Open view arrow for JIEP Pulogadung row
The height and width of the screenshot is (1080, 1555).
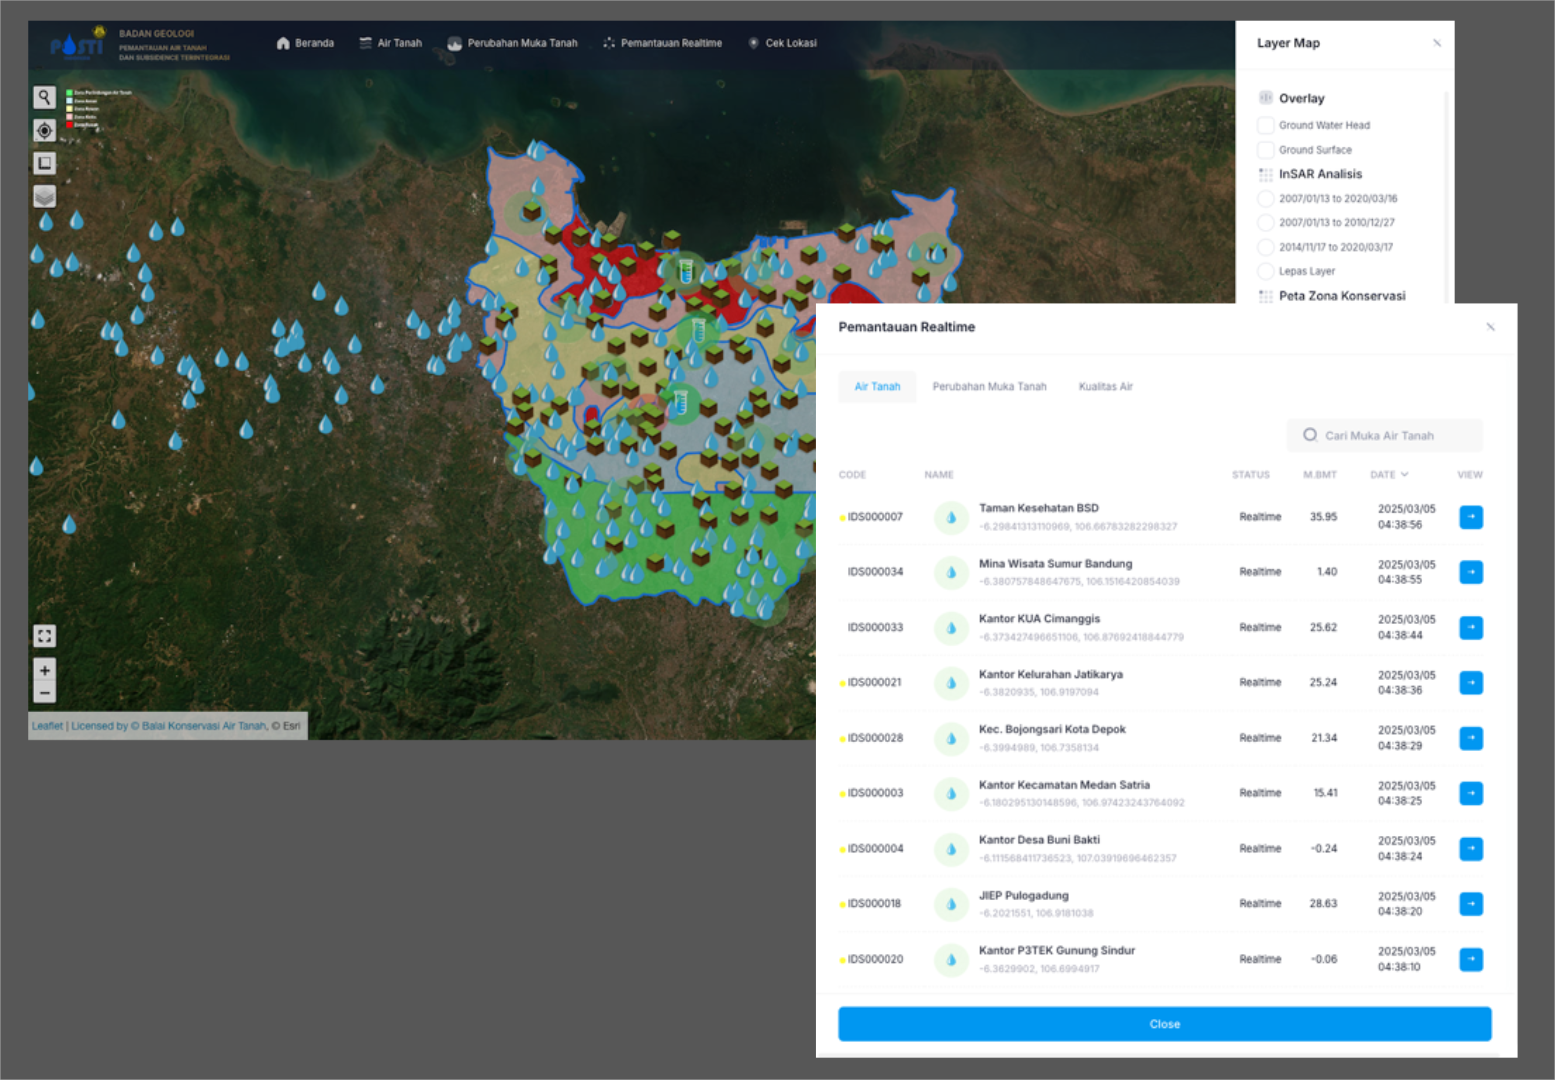tap(1470, 904)
